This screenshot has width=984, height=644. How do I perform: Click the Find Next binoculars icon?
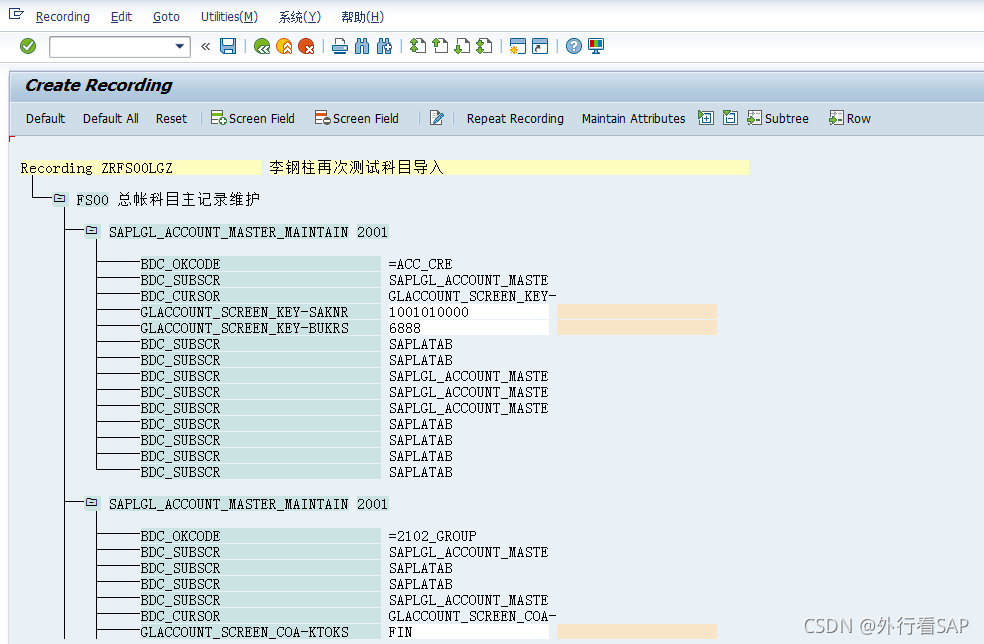tap(384, 46)
